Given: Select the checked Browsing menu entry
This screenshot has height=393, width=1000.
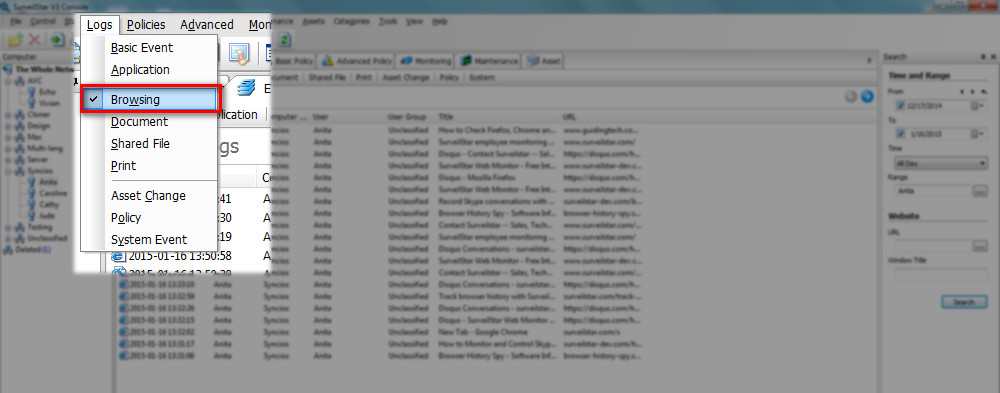Looking at the screenshot, I should [x=151, y=100].
